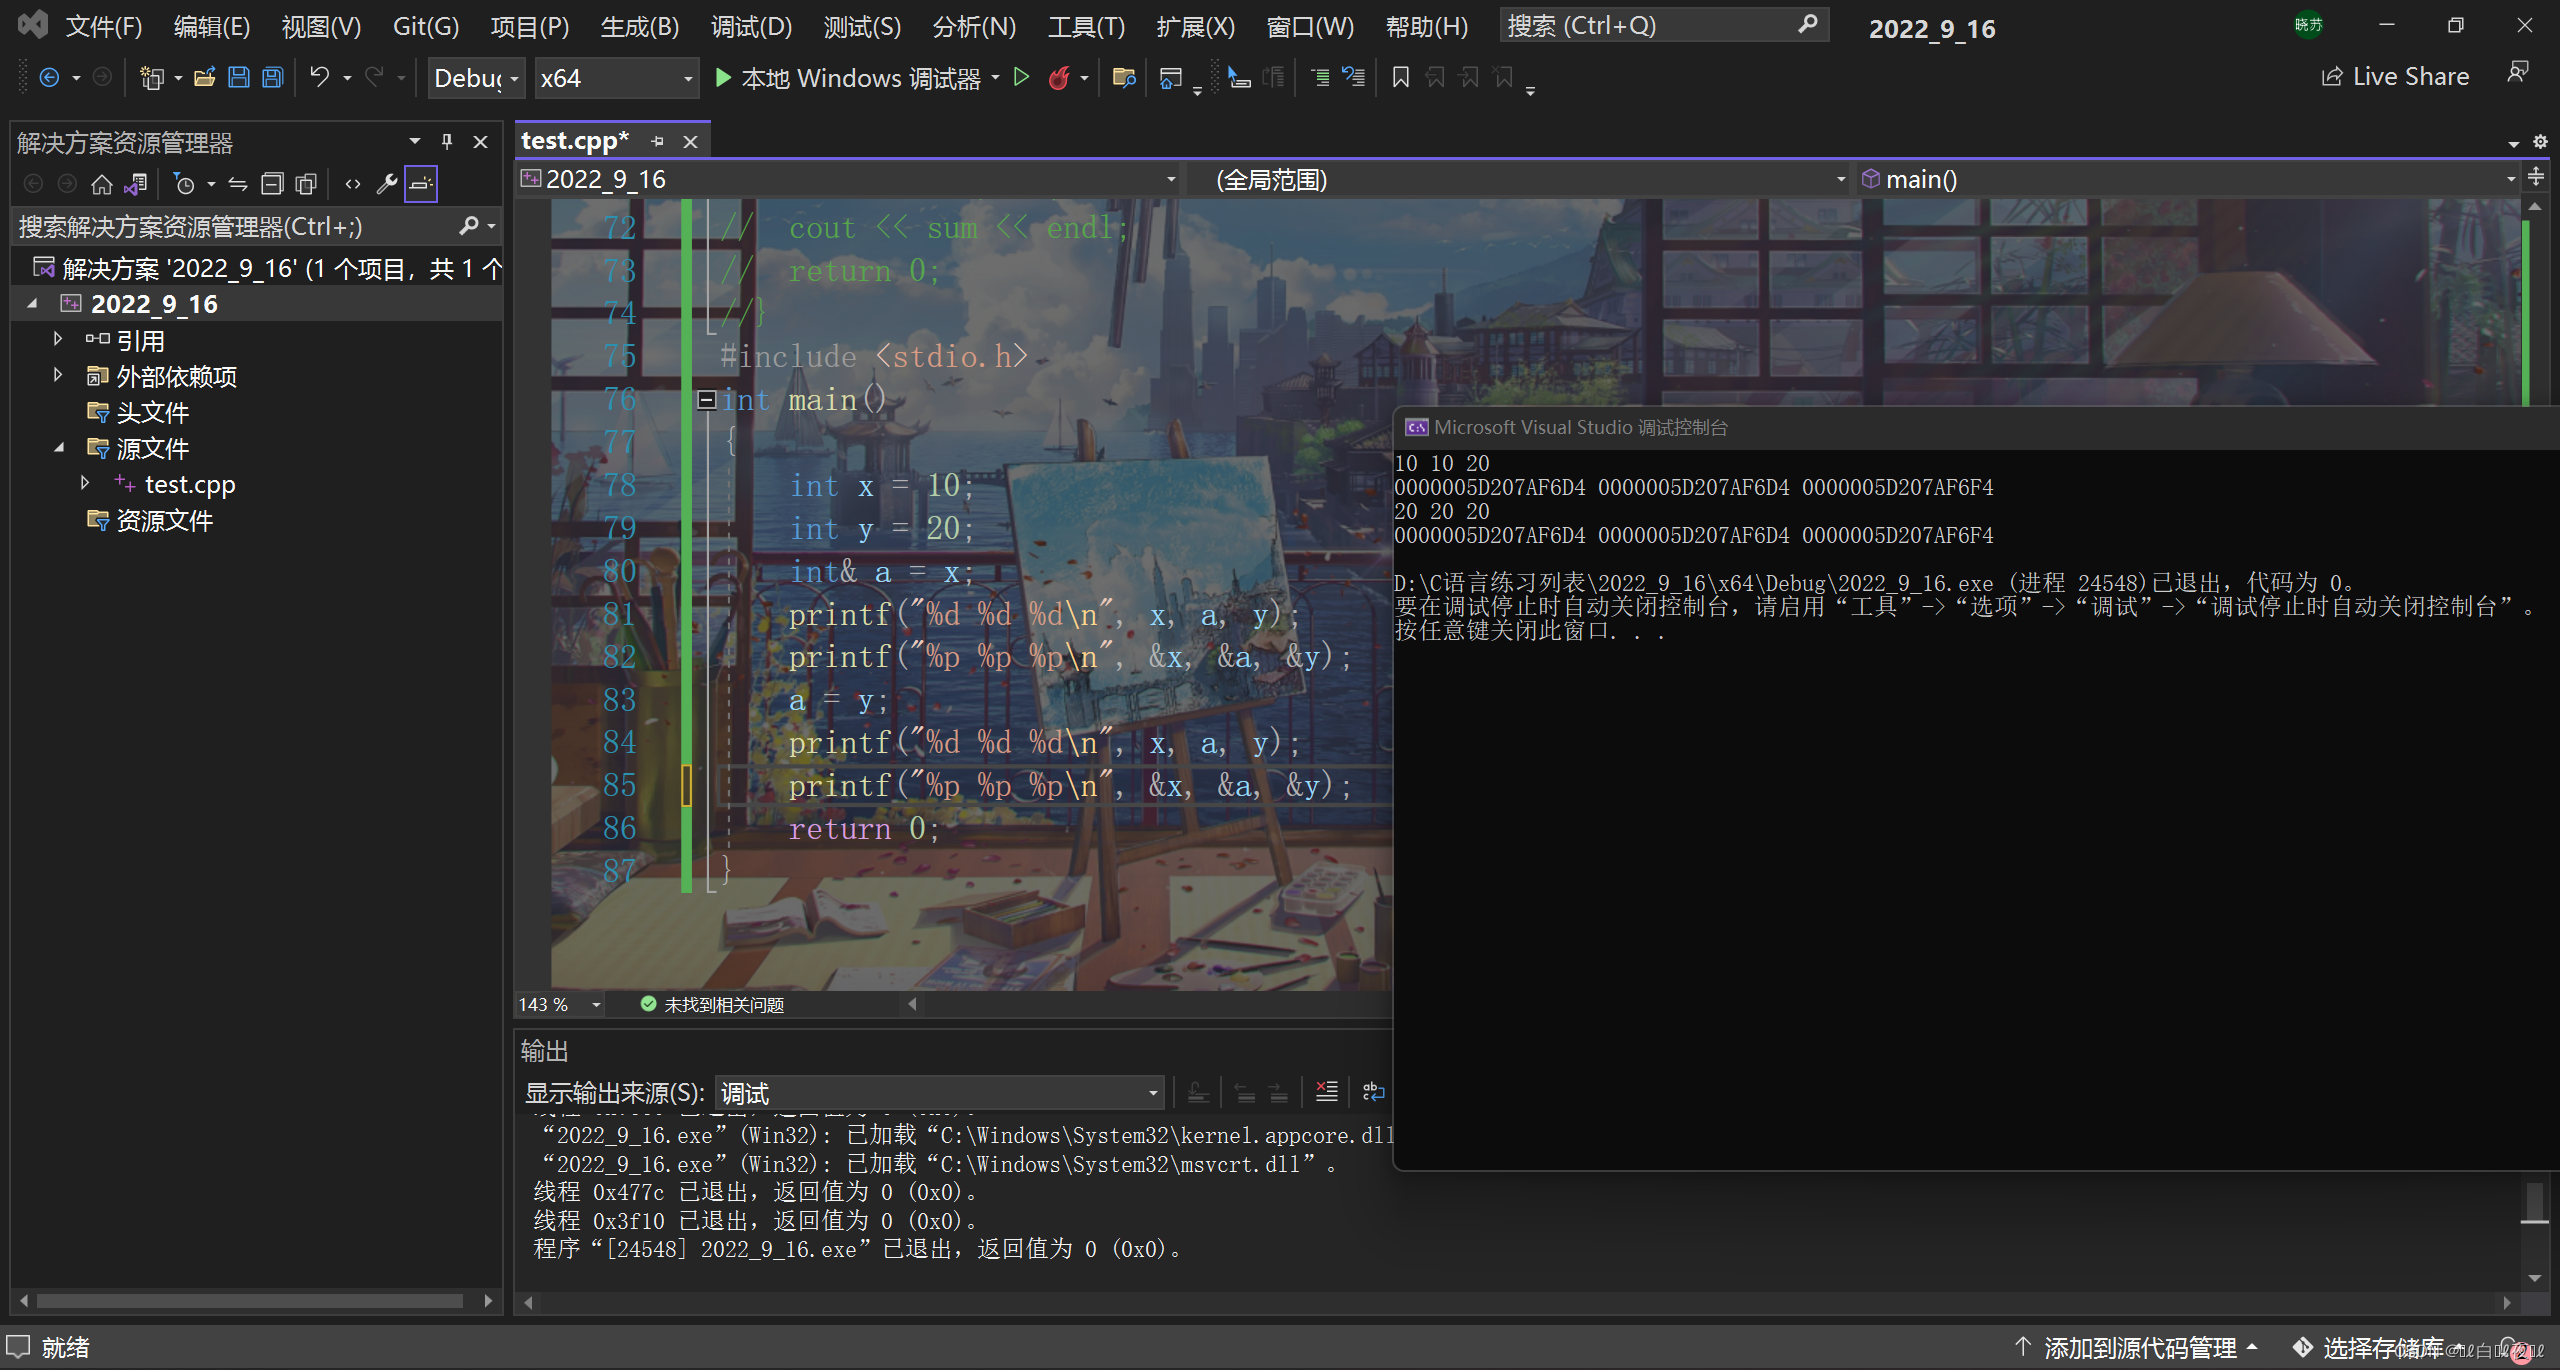The height and width of the screenshot is (1370, 2560).
Task: Pin the Solution Explorer panel
Action: pyautogui.click(x=447, y=142)
